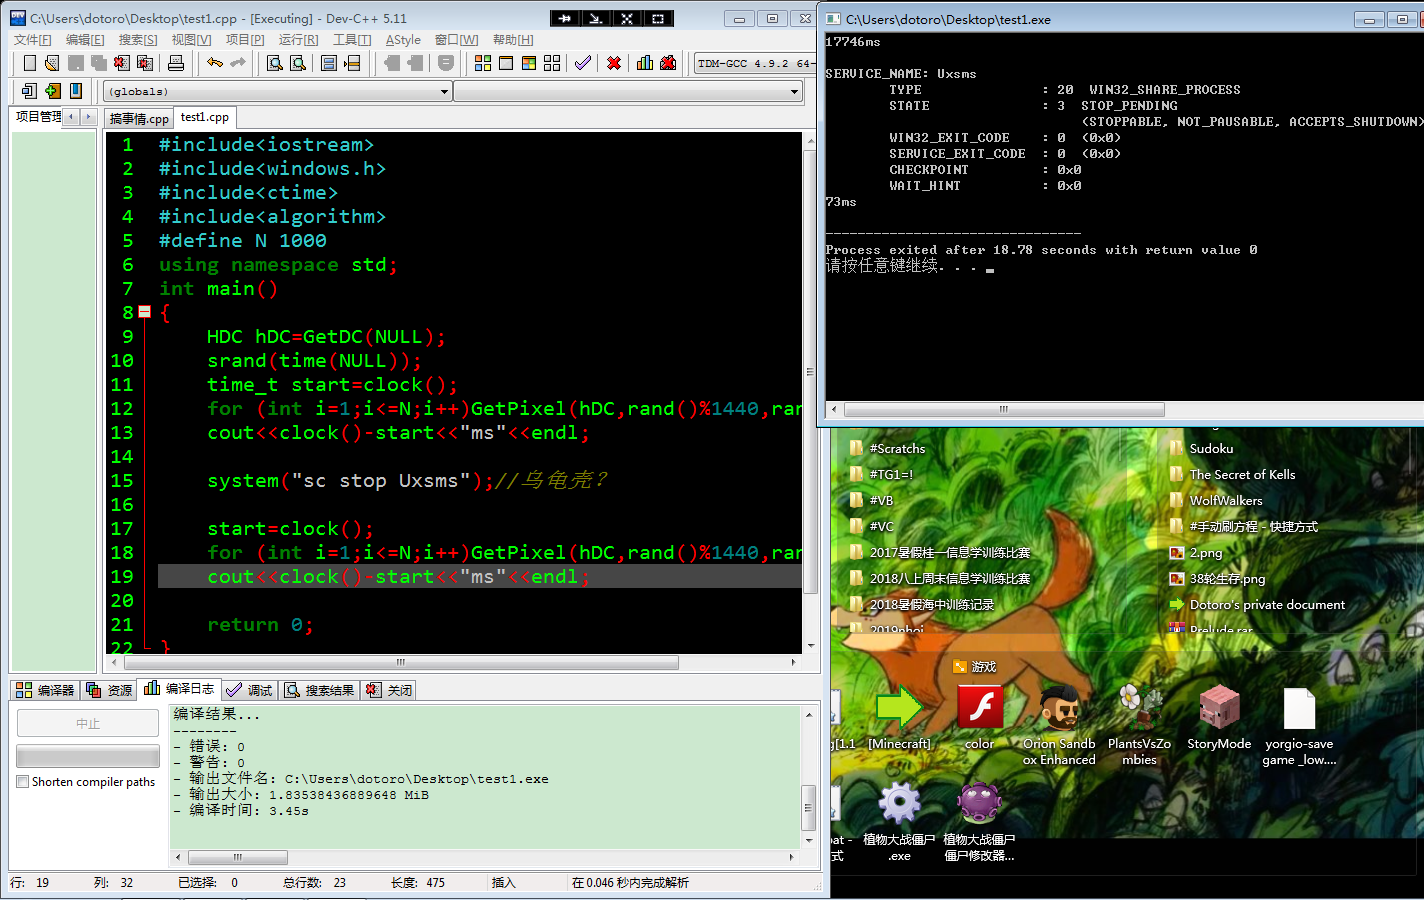Open the 帮助[H] menu
Viewport: 1424px width, 904px height.
513,40
